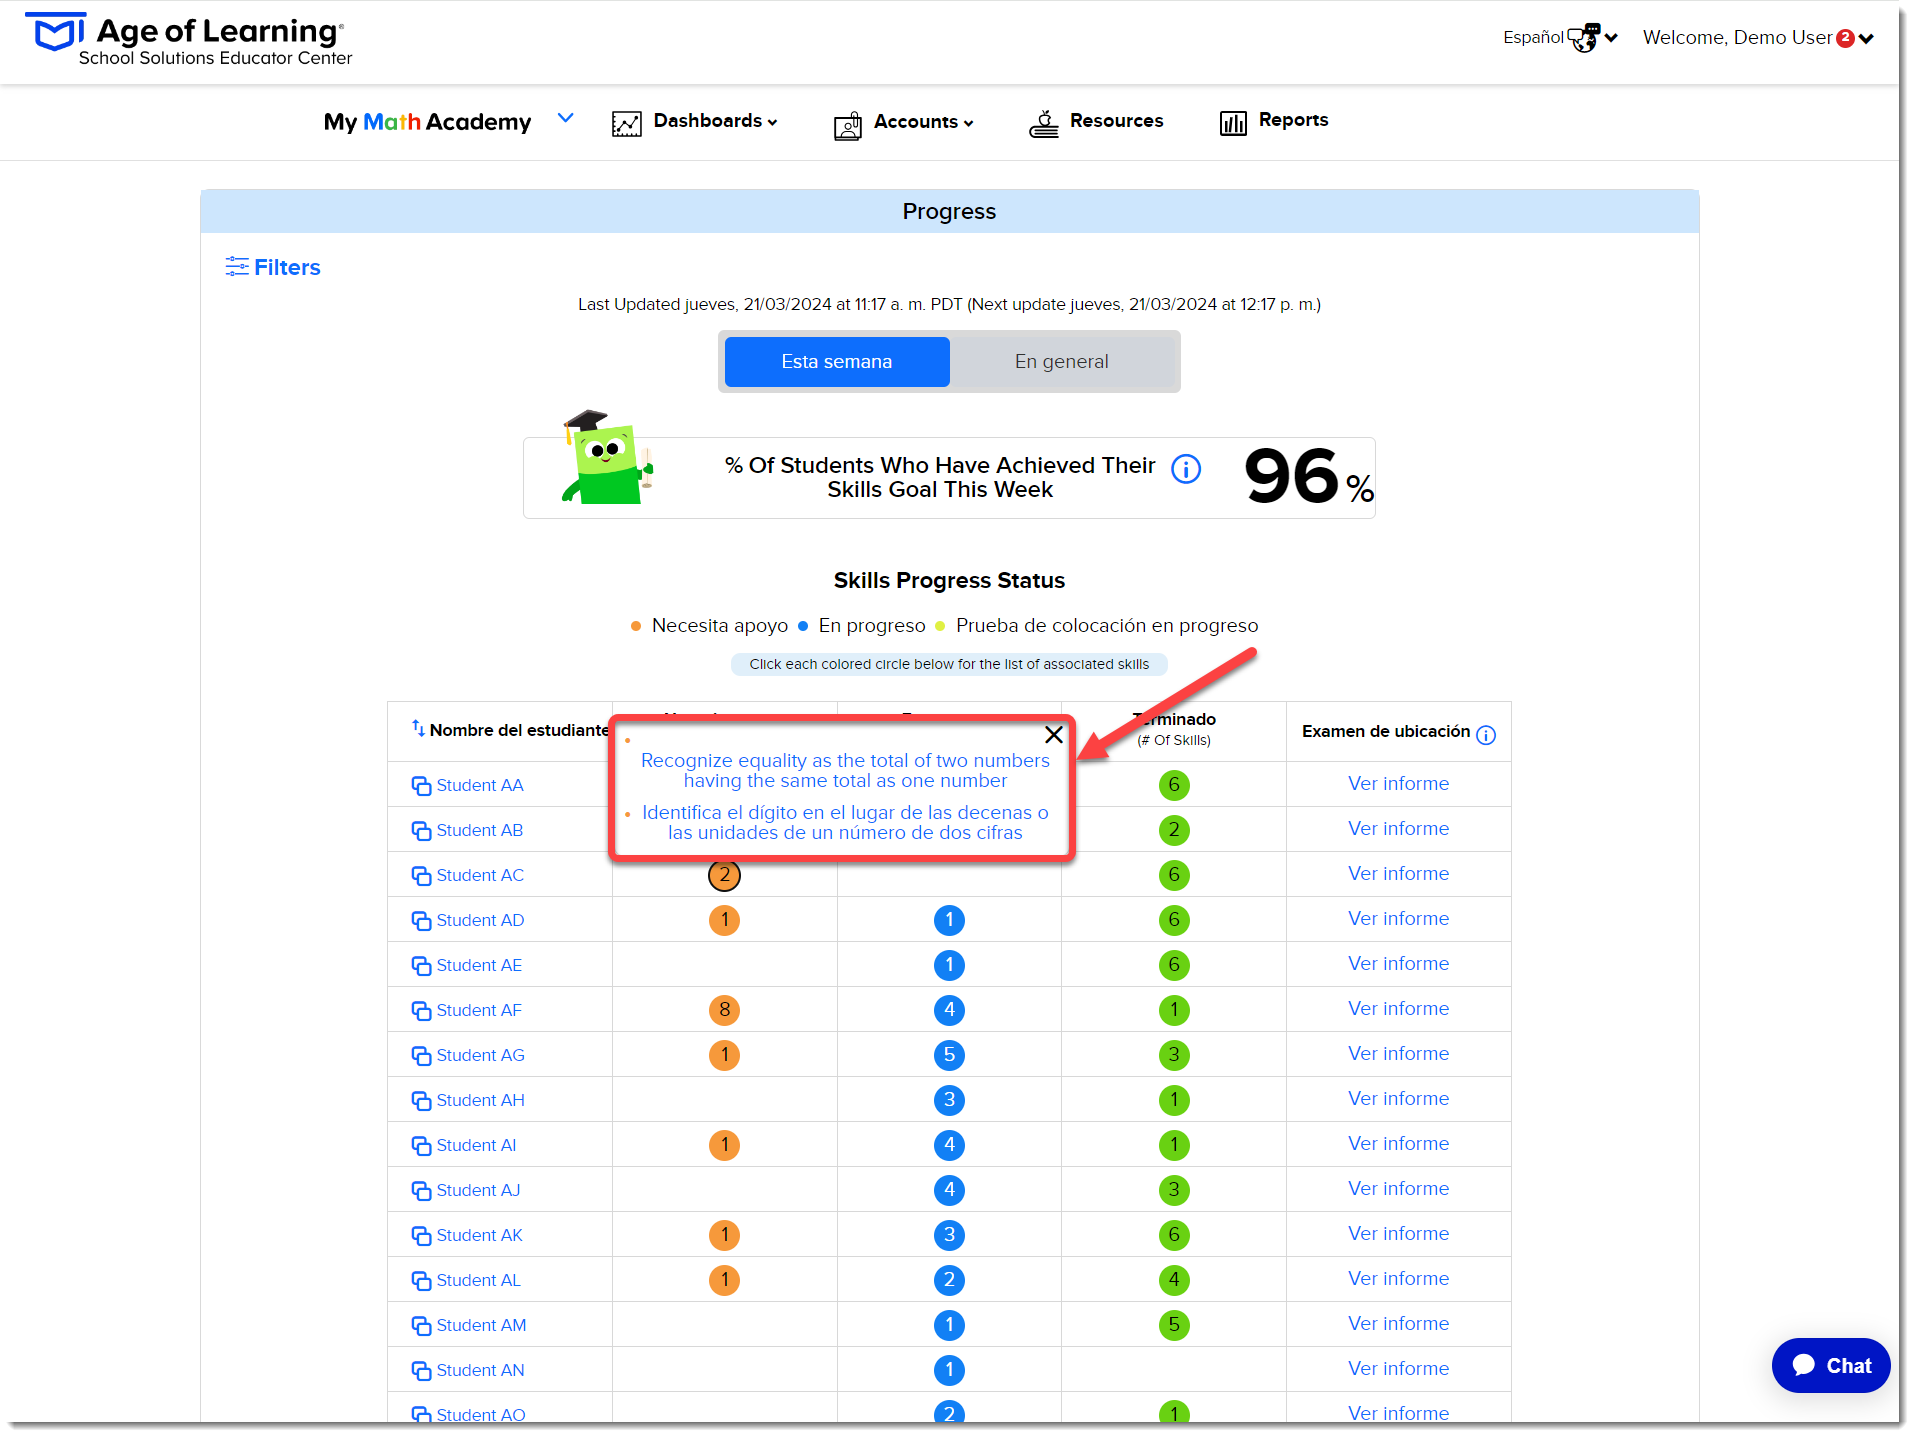The width and height of the screenshot is (1914, 1437).
Task: Select the En general tab
Action: click(x=1062, y=361)
